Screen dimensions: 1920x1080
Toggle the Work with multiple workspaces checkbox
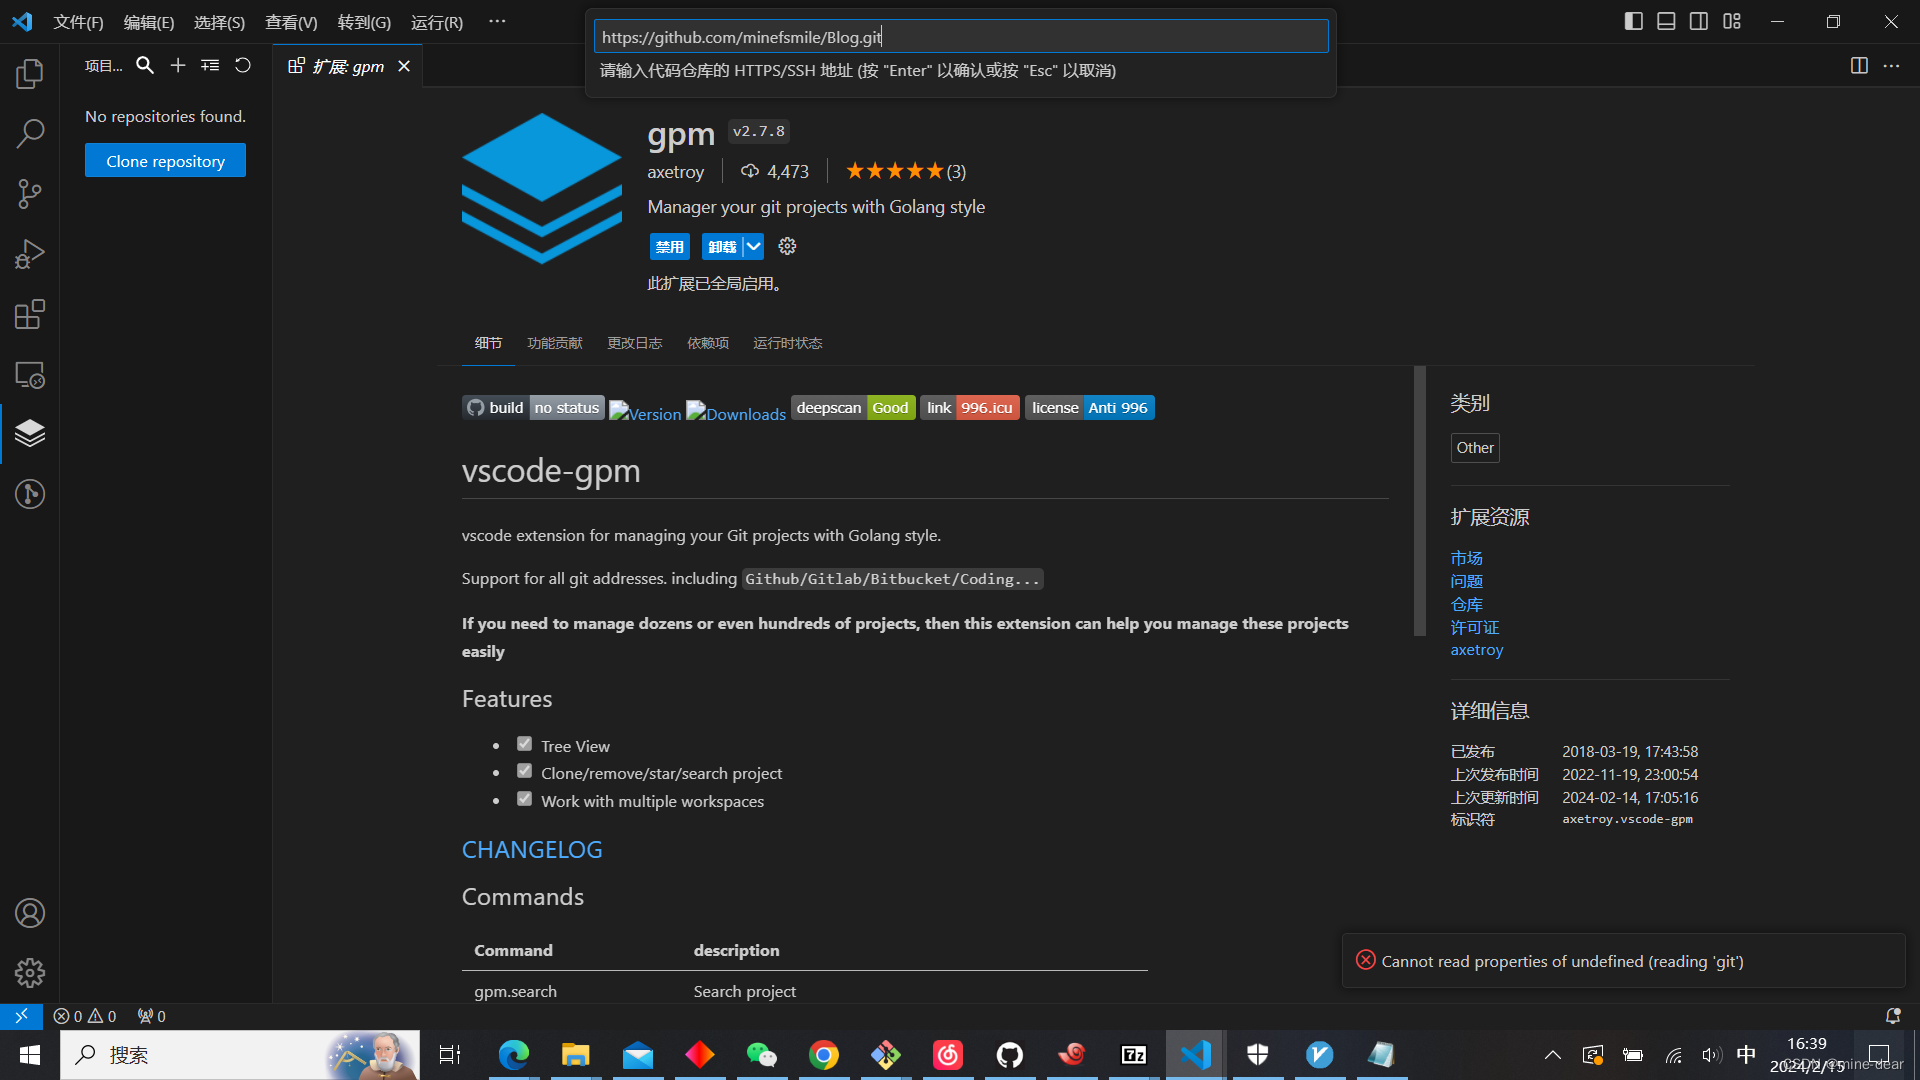pyautogui.click(x=524, y=799)
